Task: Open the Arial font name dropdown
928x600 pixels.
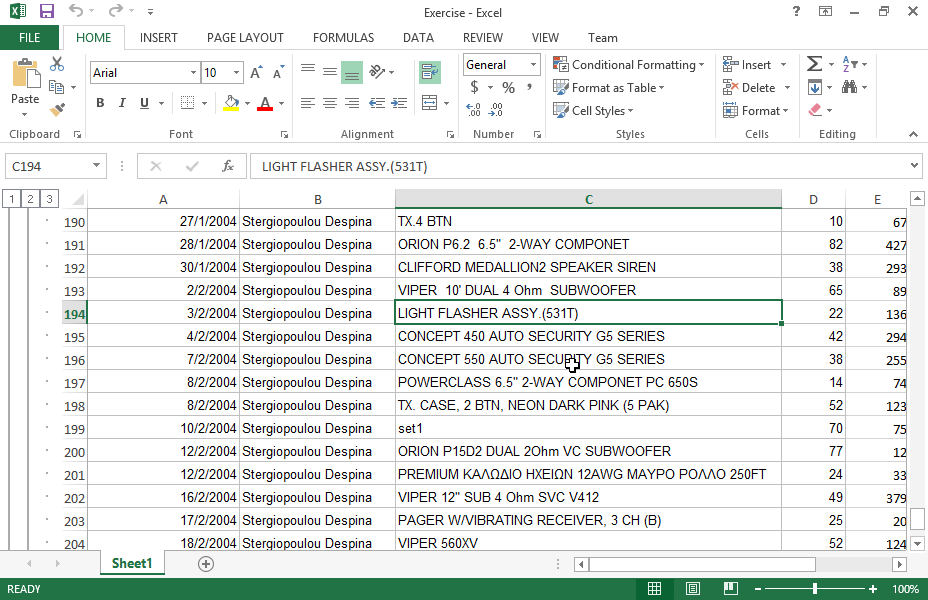Action: [193, 73]
